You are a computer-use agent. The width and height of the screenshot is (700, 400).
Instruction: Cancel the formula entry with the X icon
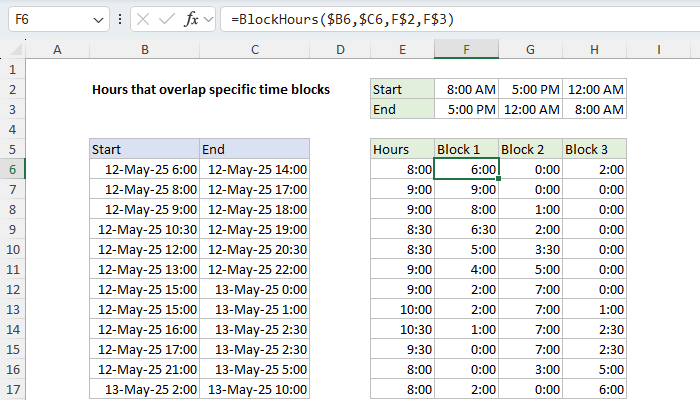pyautogui.click(x=143, y=19)
